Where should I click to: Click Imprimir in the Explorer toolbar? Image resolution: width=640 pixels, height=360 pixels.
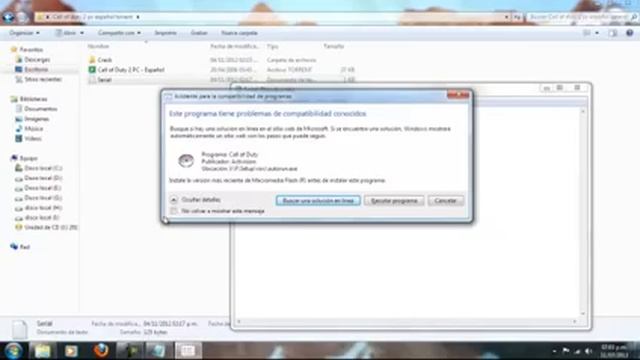(x=165, y=33)
